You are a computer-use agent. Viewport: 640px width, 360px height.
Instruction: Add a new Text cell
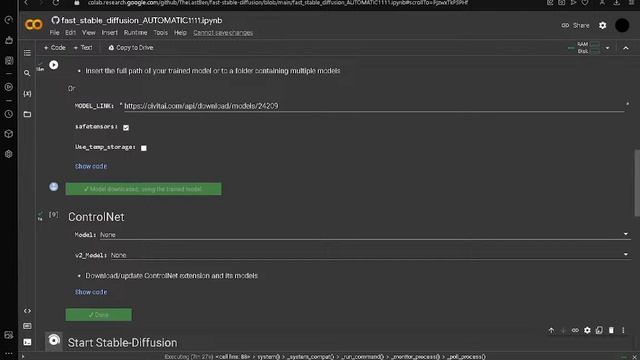83,48
